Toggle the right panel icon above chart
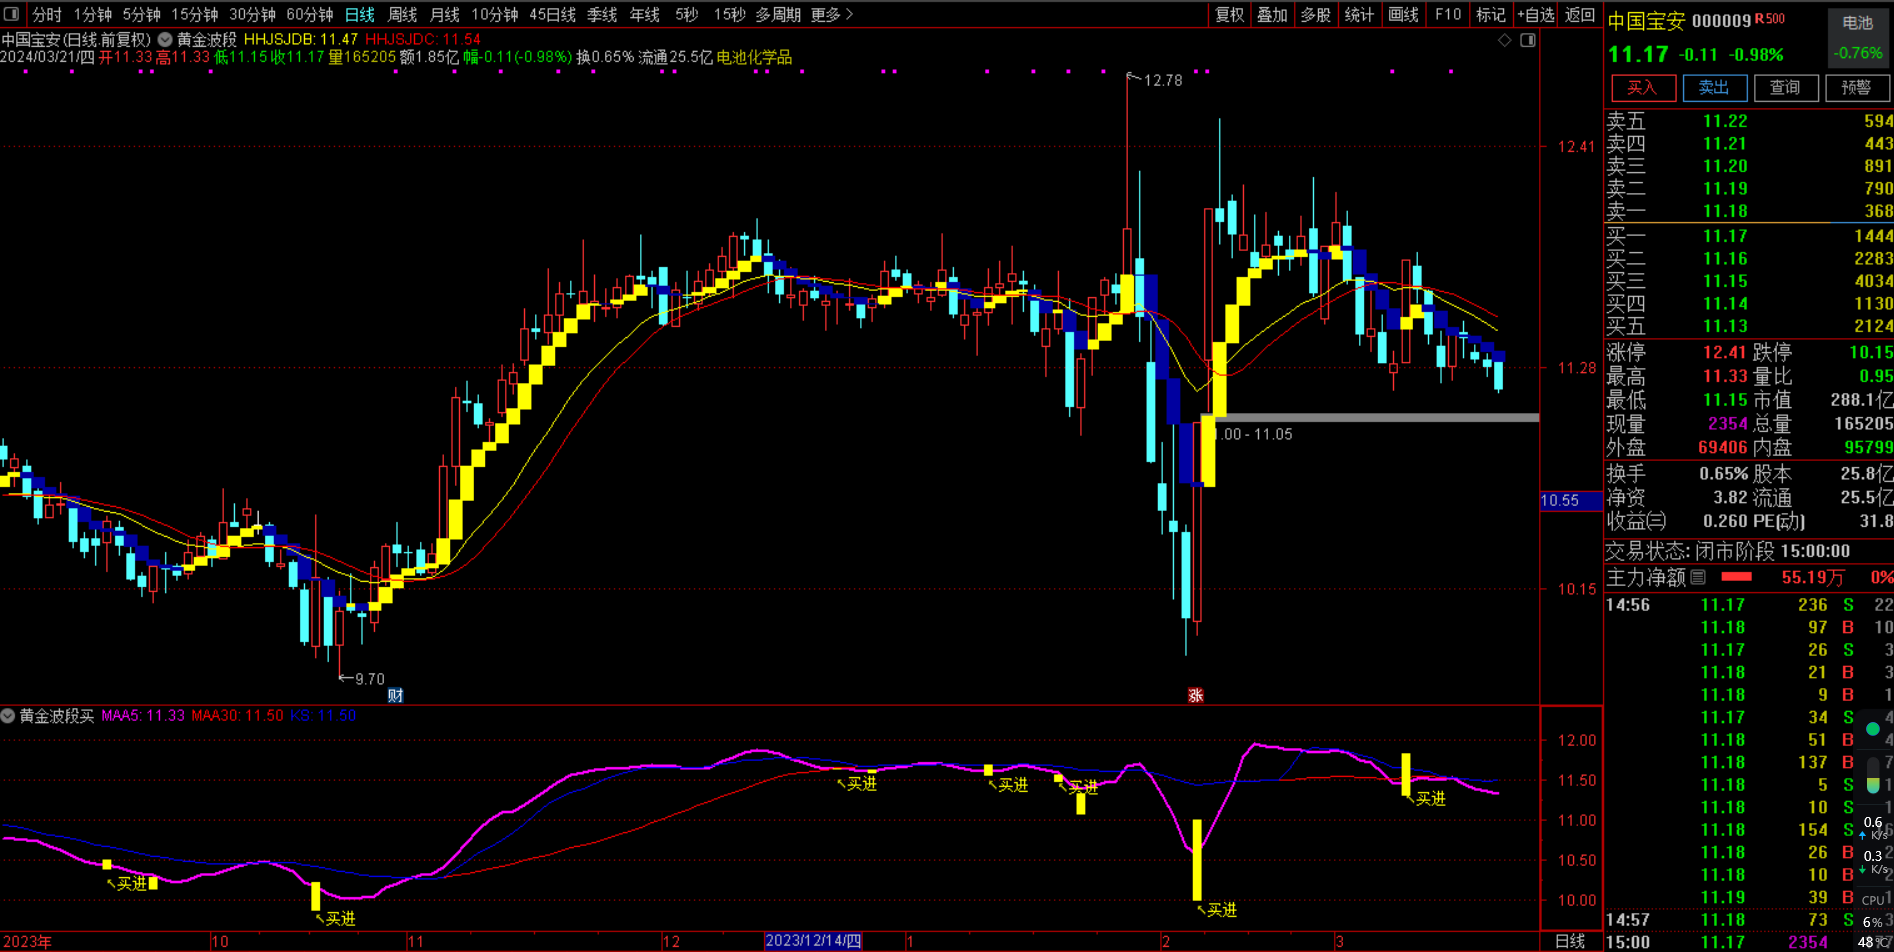The height and width of the screenshot is (952, 1894). pyautogui.click(x=1528, y=40)
